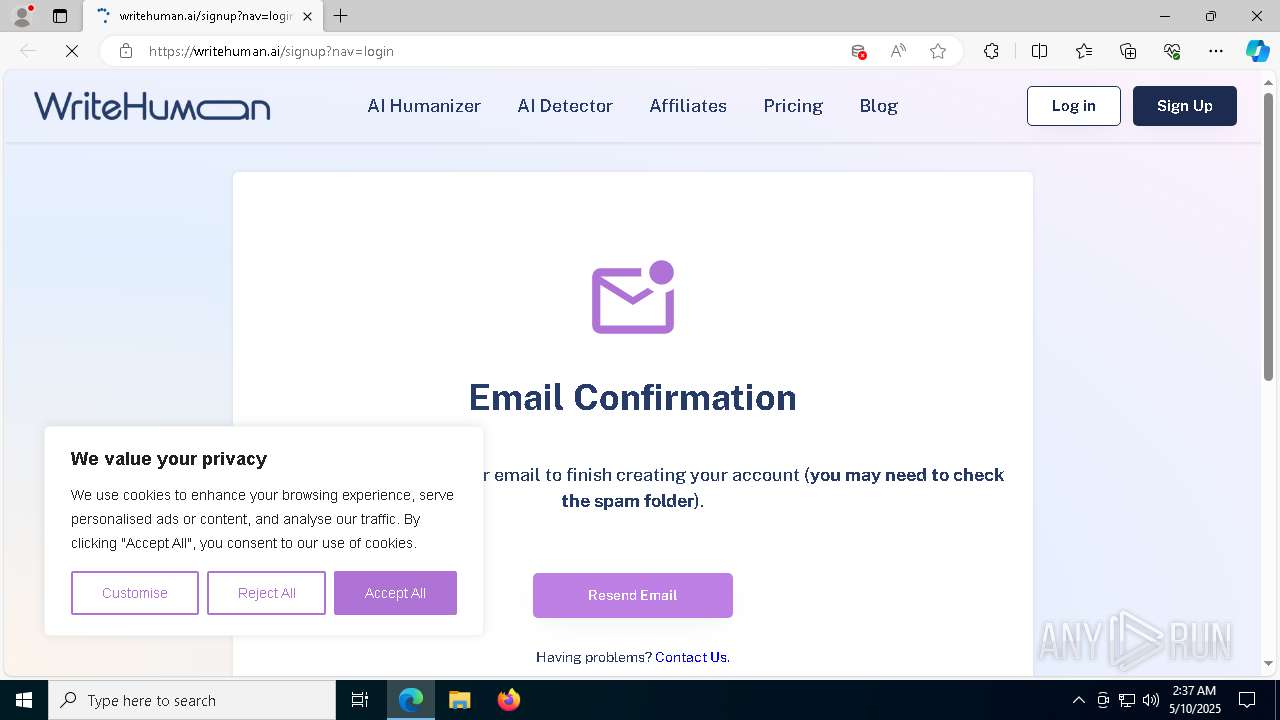Open the Favorites list icon
Image resolution: width=1280 pixels, height=720 pixels.
click(x=1084, y=51)
